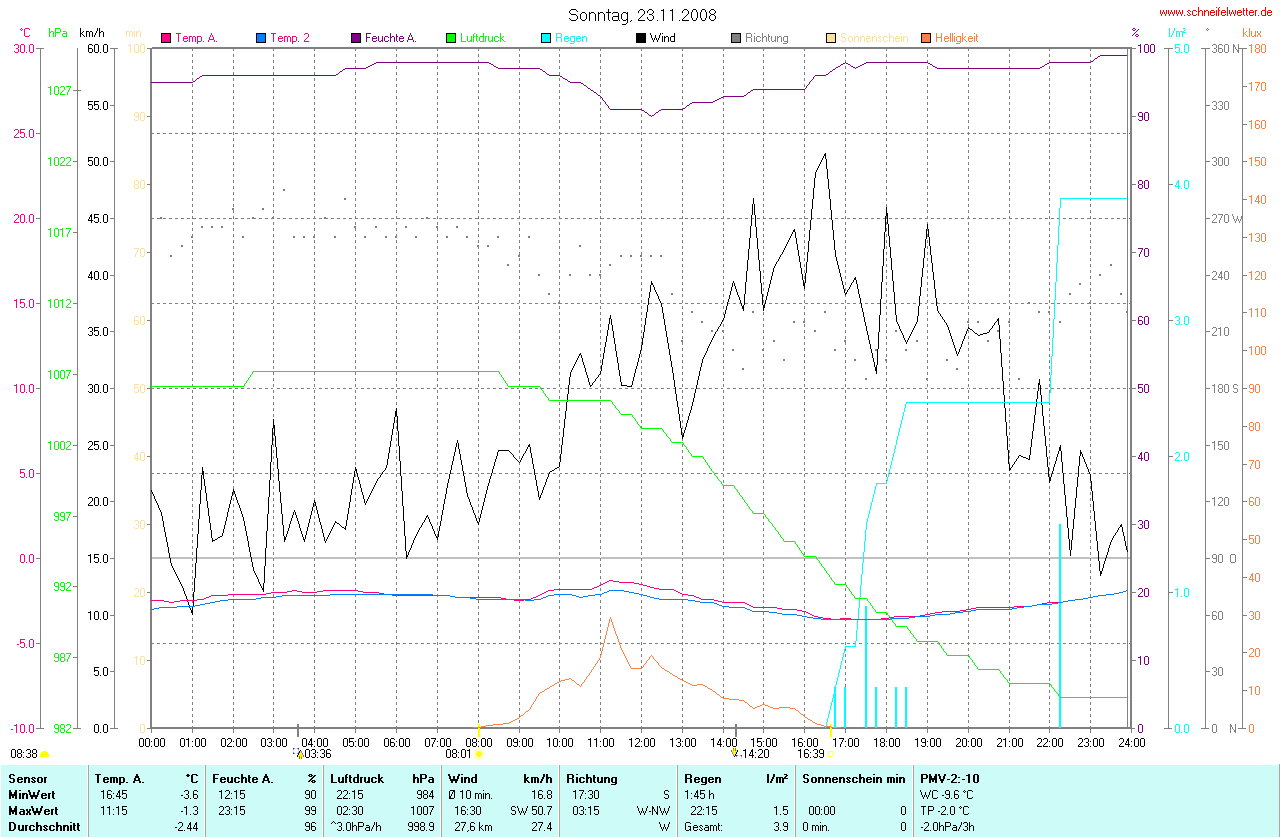Click the PMV-2:-10 header

(949, 778)
